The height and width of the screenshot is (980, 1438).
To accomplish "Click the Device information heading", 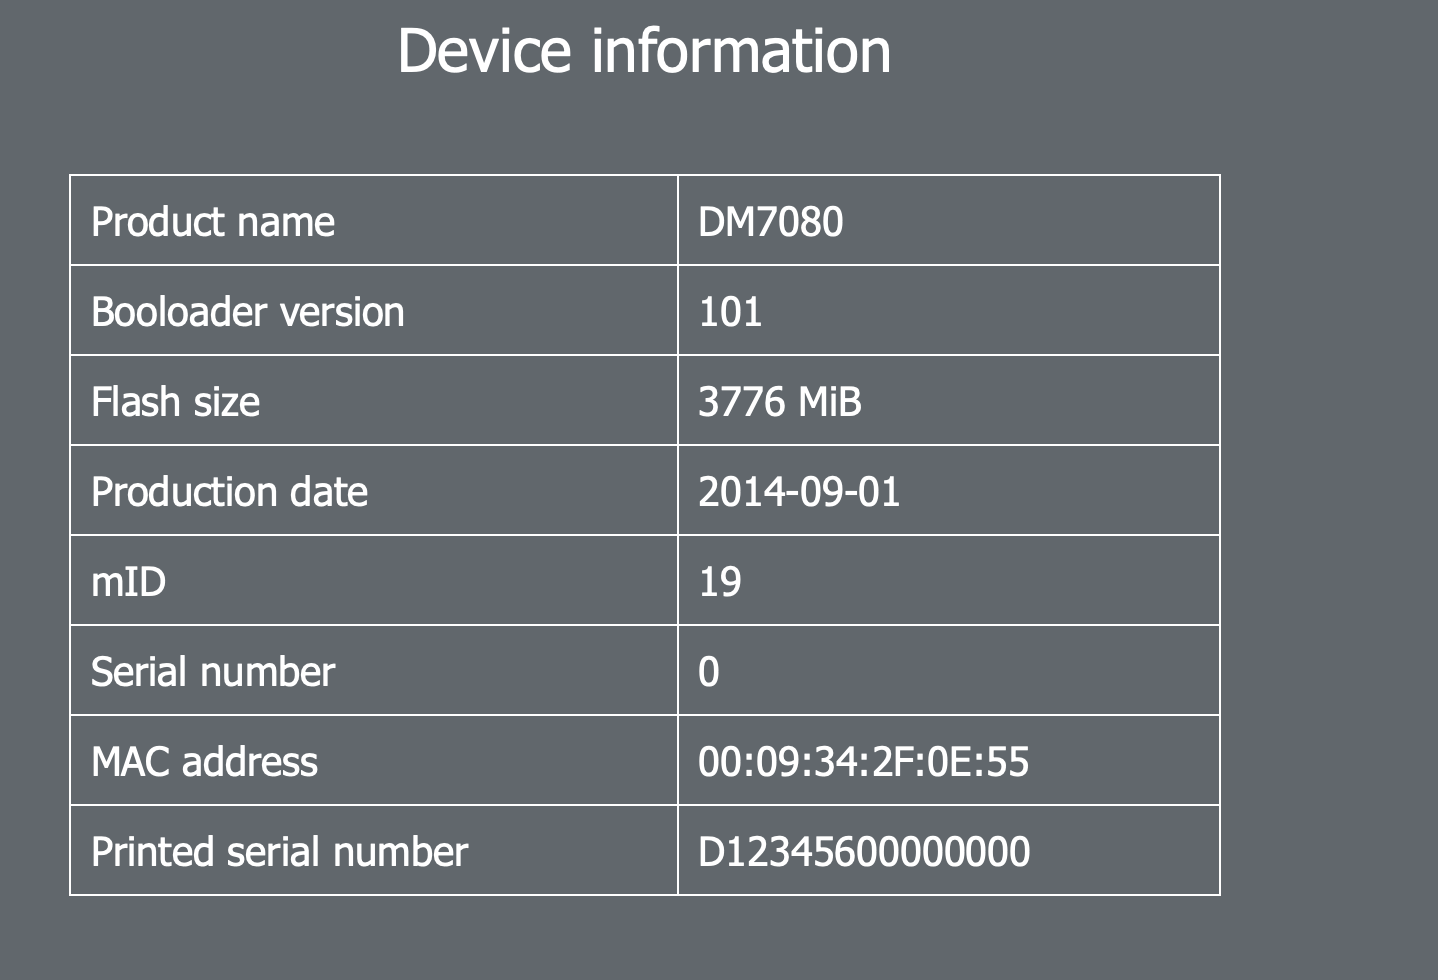I will click(x=644, y=51).
